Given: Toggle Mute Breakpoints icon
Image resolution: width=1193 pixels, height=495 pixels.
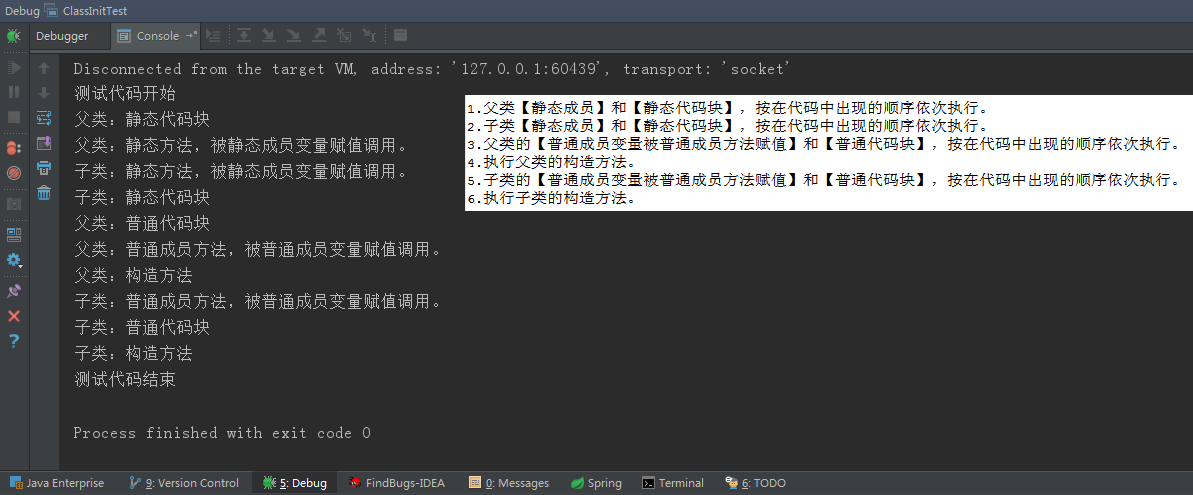Looking at the screenshot, I should (14, 173).
